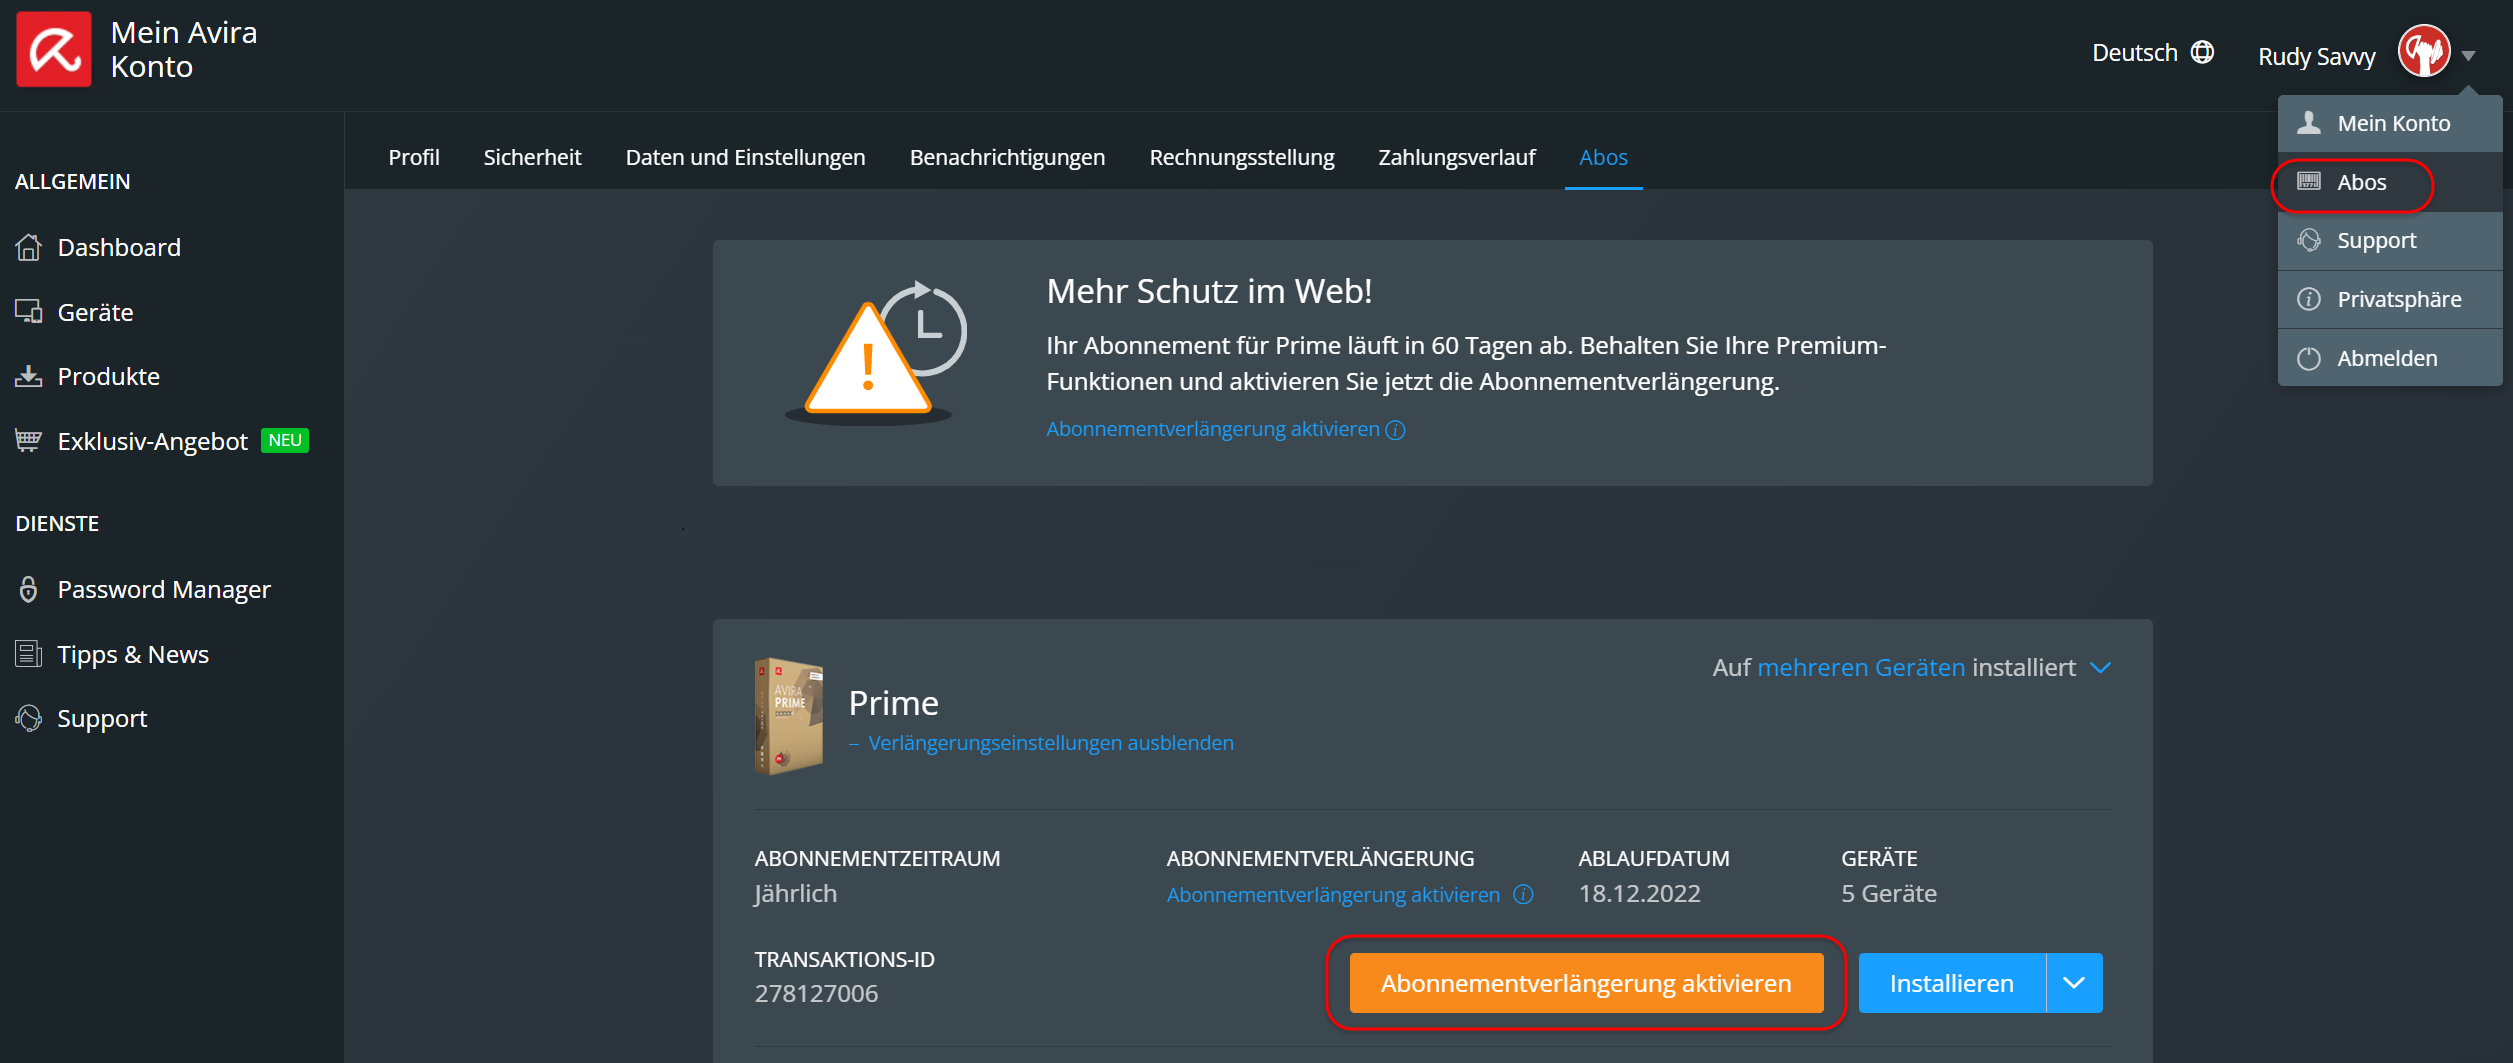Open the Tipps & News newspaper icon
Viewport: 2513px width, 1063px height.
(x=29, y=654)
